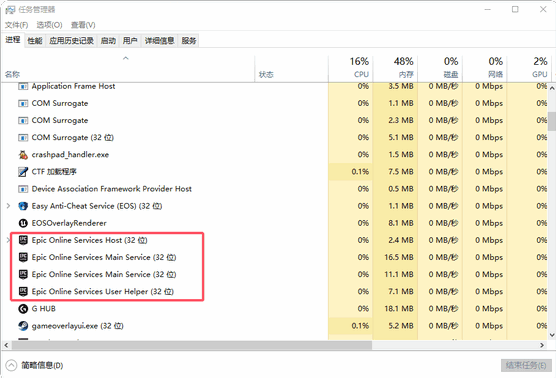Open the 查看(V) menu
556x378 pixels.
pyautogui.click(x=83, y=25)
